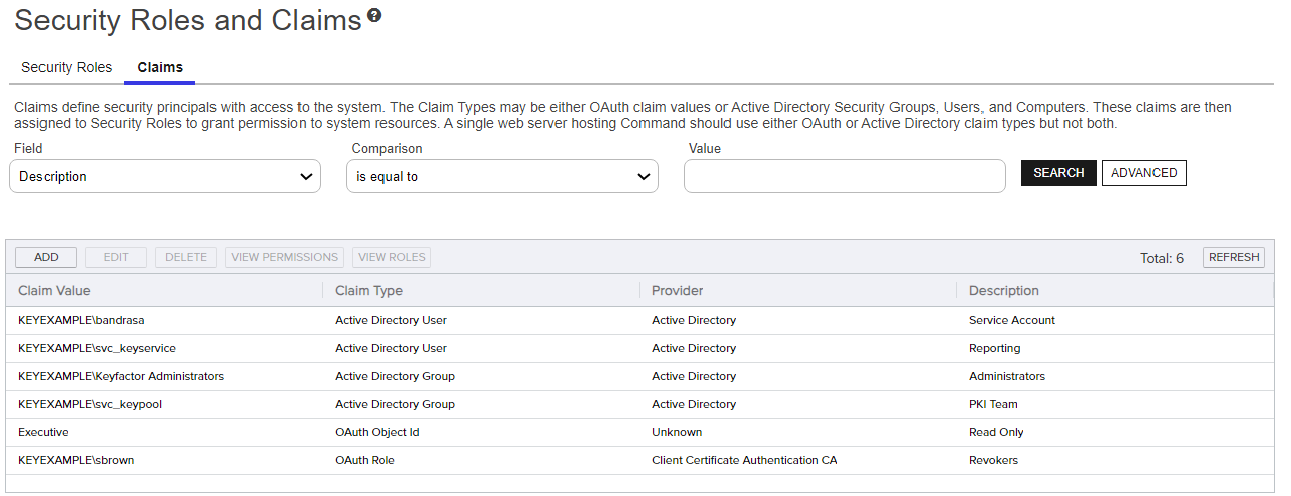Click the Delete toolbar button
Viewport: 1291px width, 496px height.
click(x=186, y=257)
